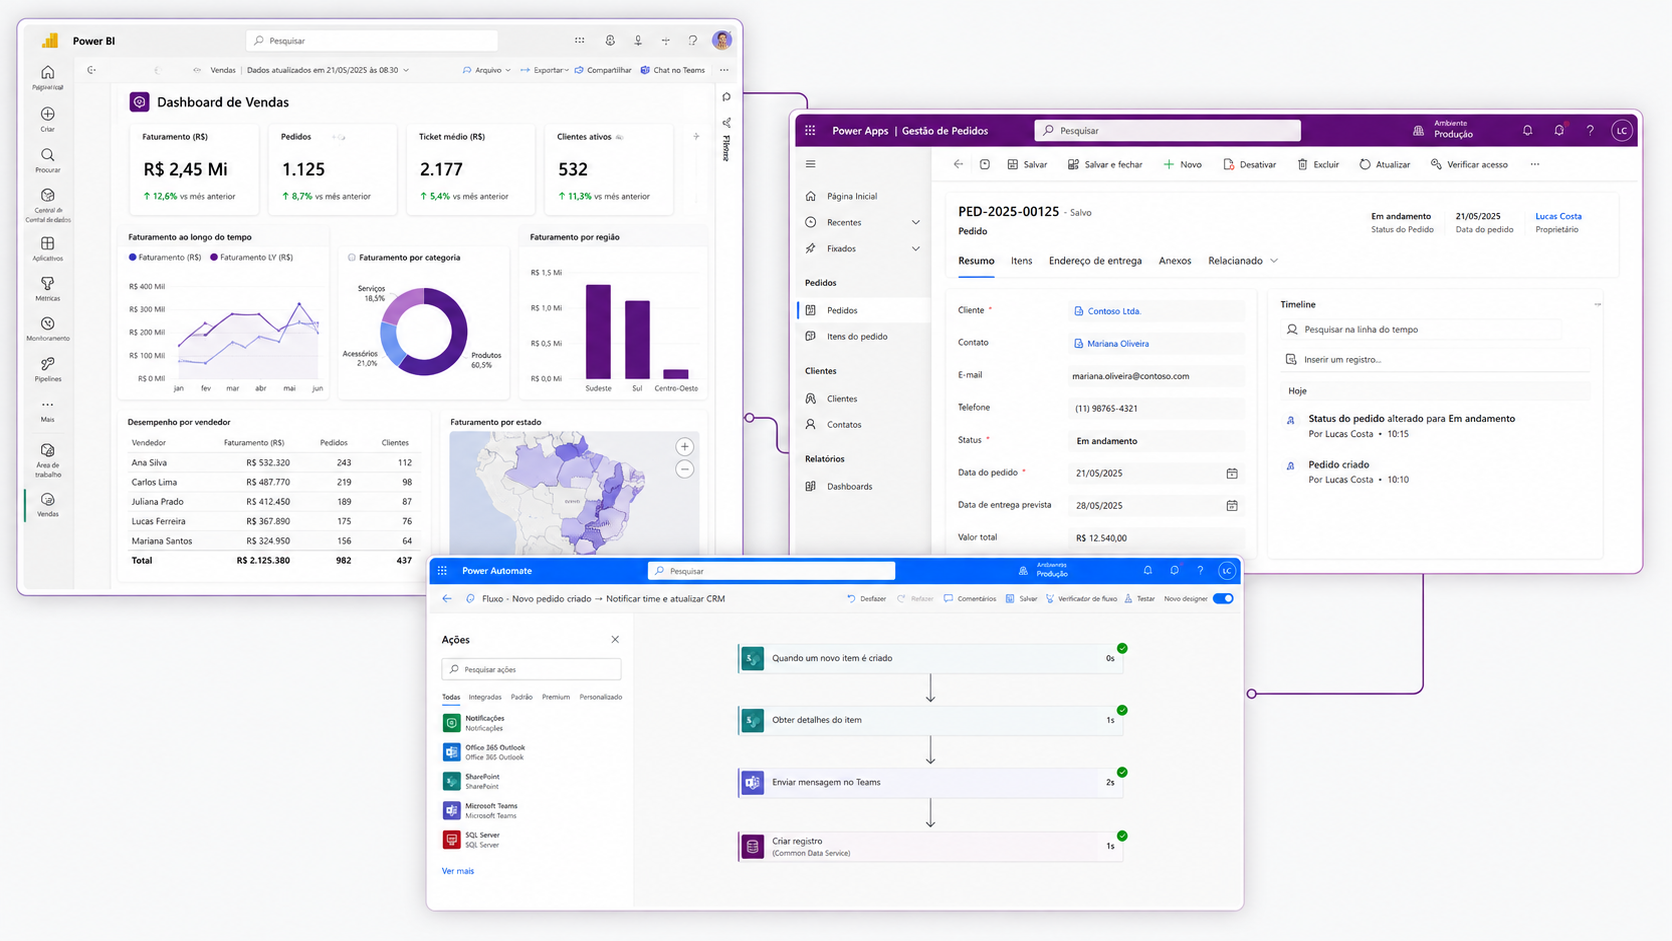Open calendar picker for Data do pedido

tap(1232, 473)
